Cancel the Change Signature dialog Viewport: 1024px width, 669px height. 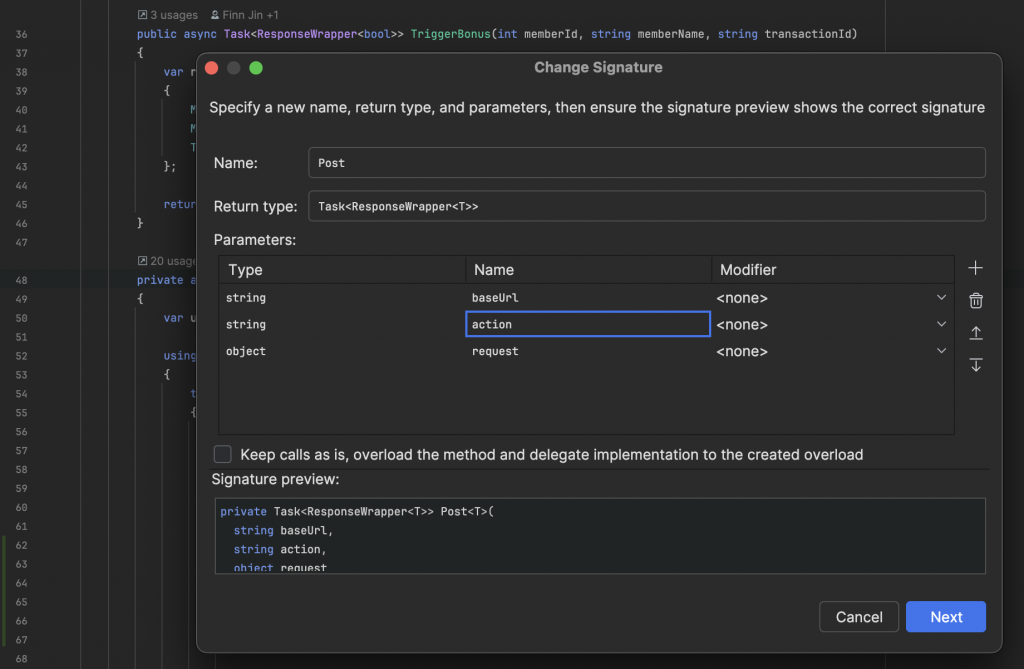click(x=859, y=617)
